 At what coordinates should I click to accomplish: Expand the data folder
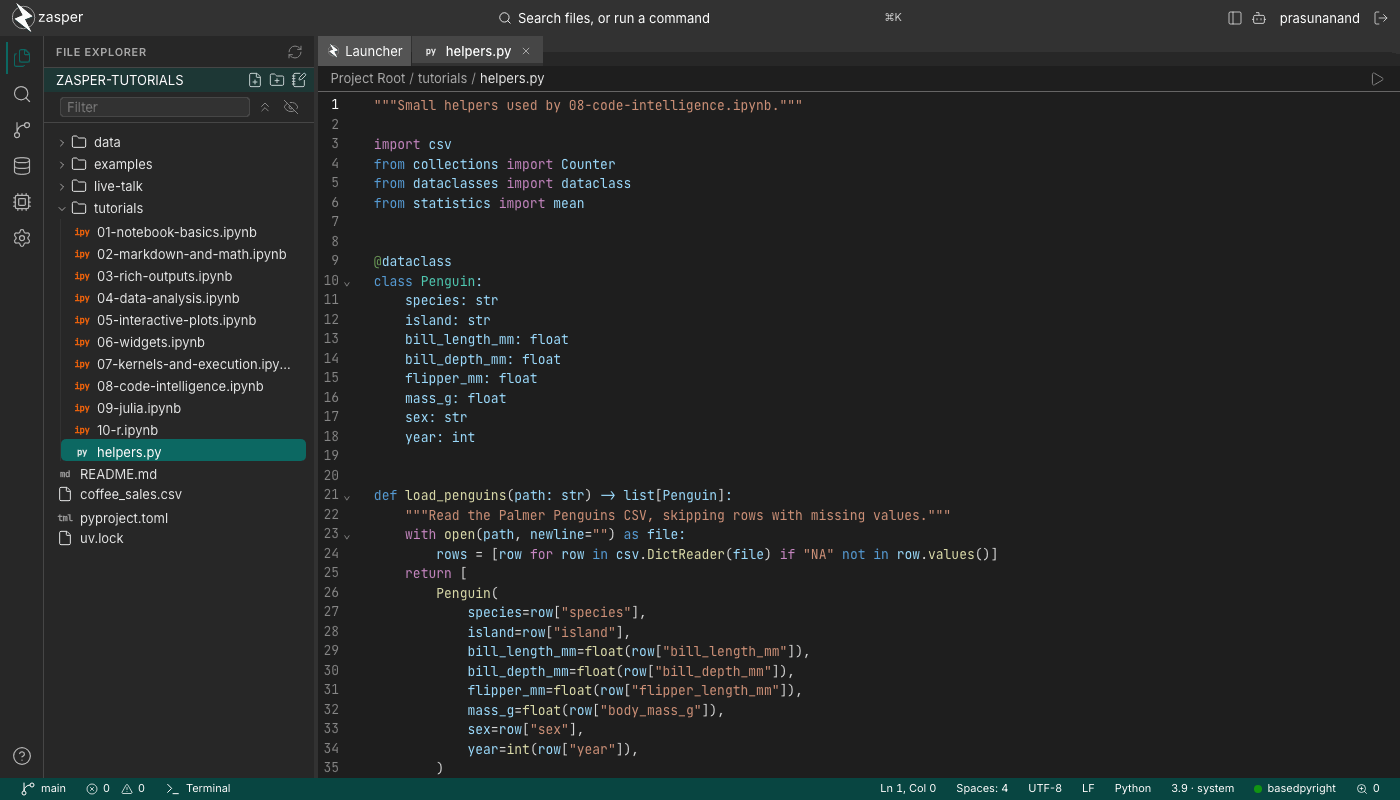[x=62, y=142]
